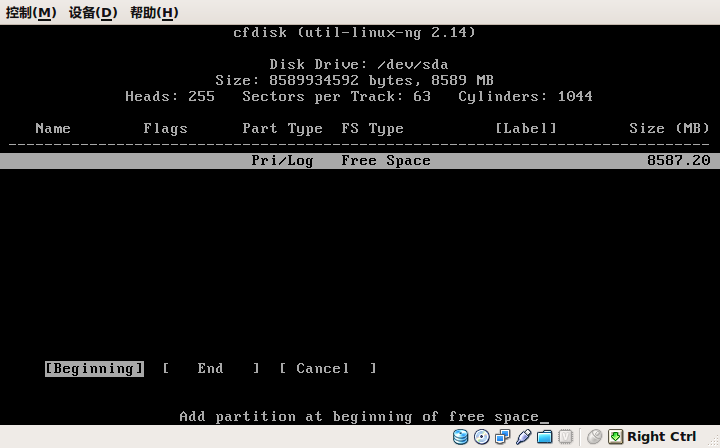The image size is (720, 448).
Task: Click the Size (MB) column header
Action: click(x=669, y=129)
